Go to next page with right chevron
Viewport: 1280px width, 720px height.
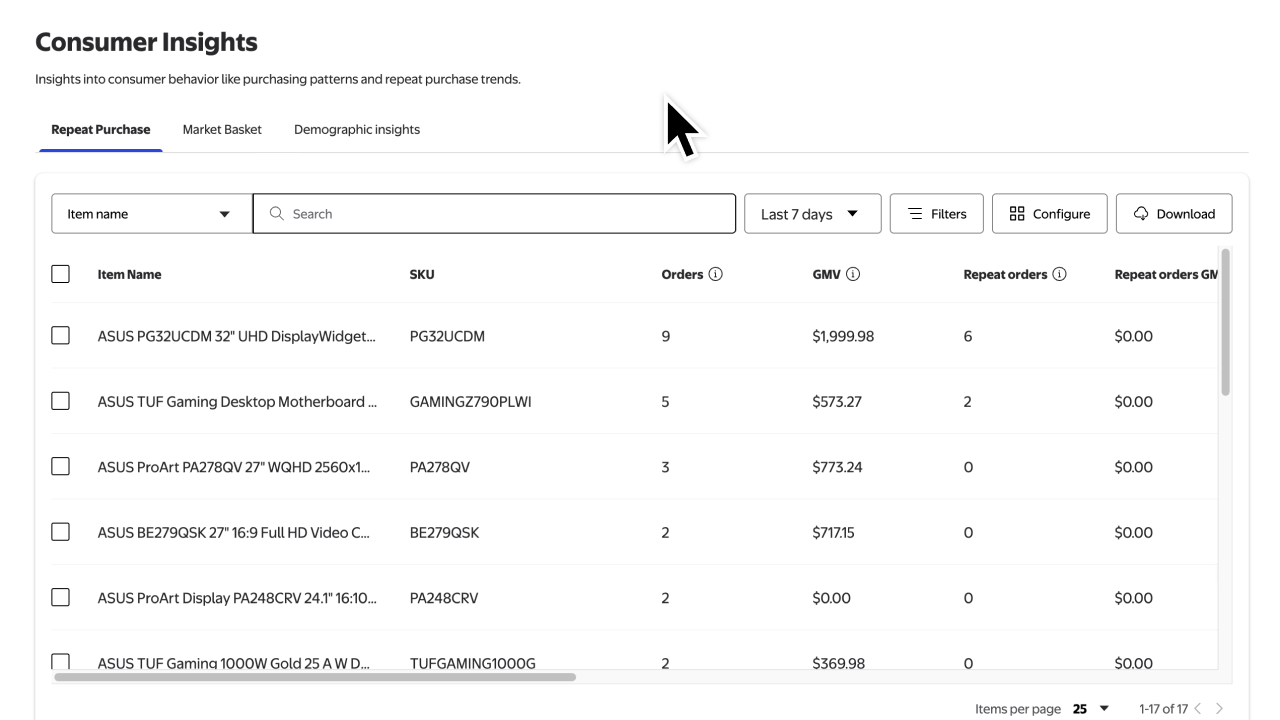pos(1219,709)
